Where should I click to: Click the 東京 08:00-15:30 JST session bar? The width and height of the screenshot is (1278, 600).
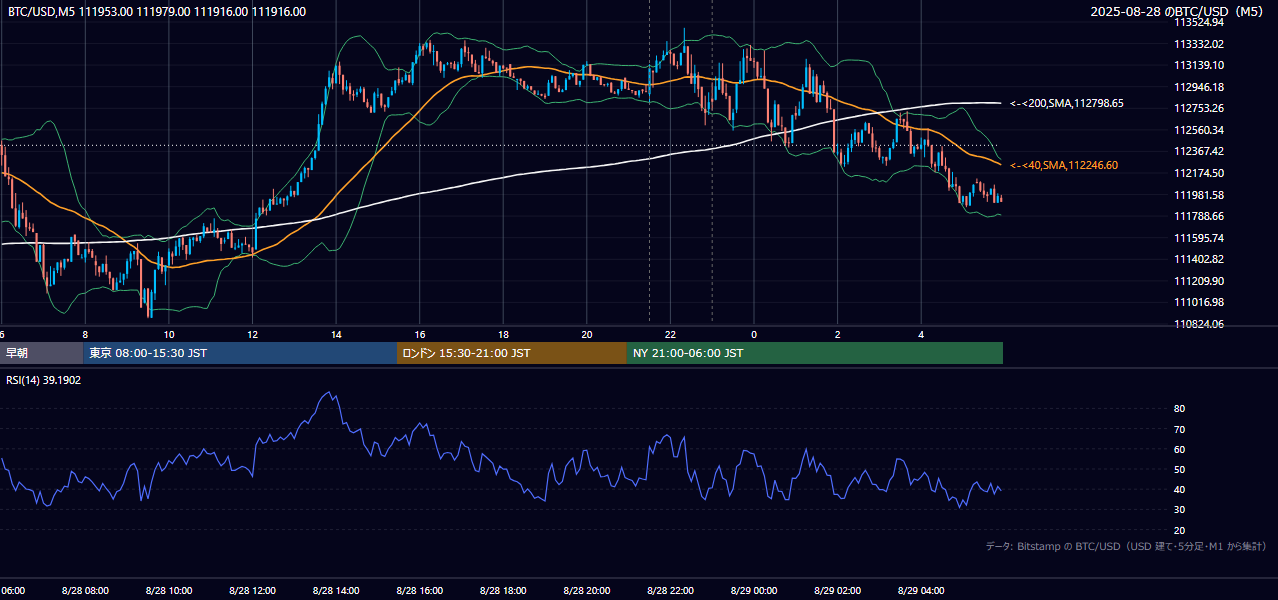point(240,353)
